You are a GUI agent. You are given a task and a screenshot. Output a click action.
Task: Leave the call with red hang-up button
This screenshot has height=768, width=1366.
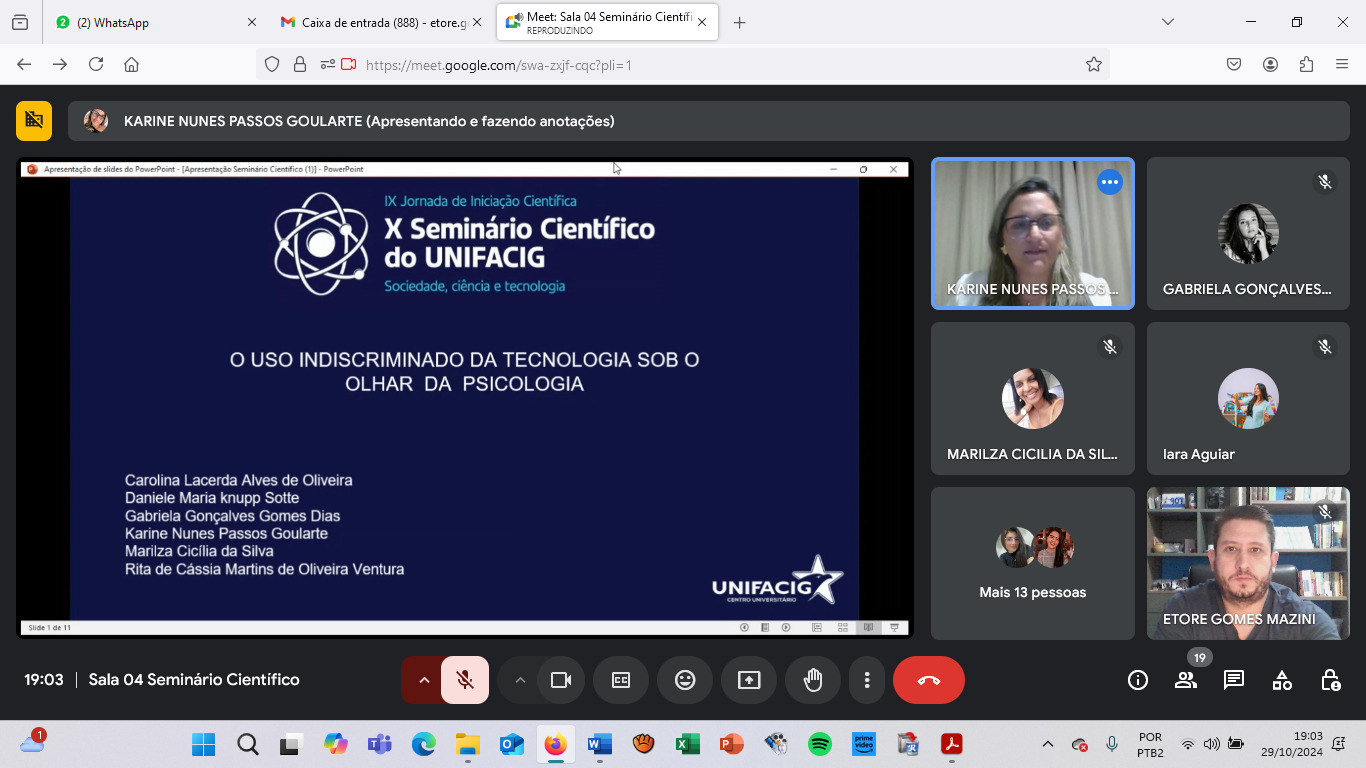pos(929,680)
